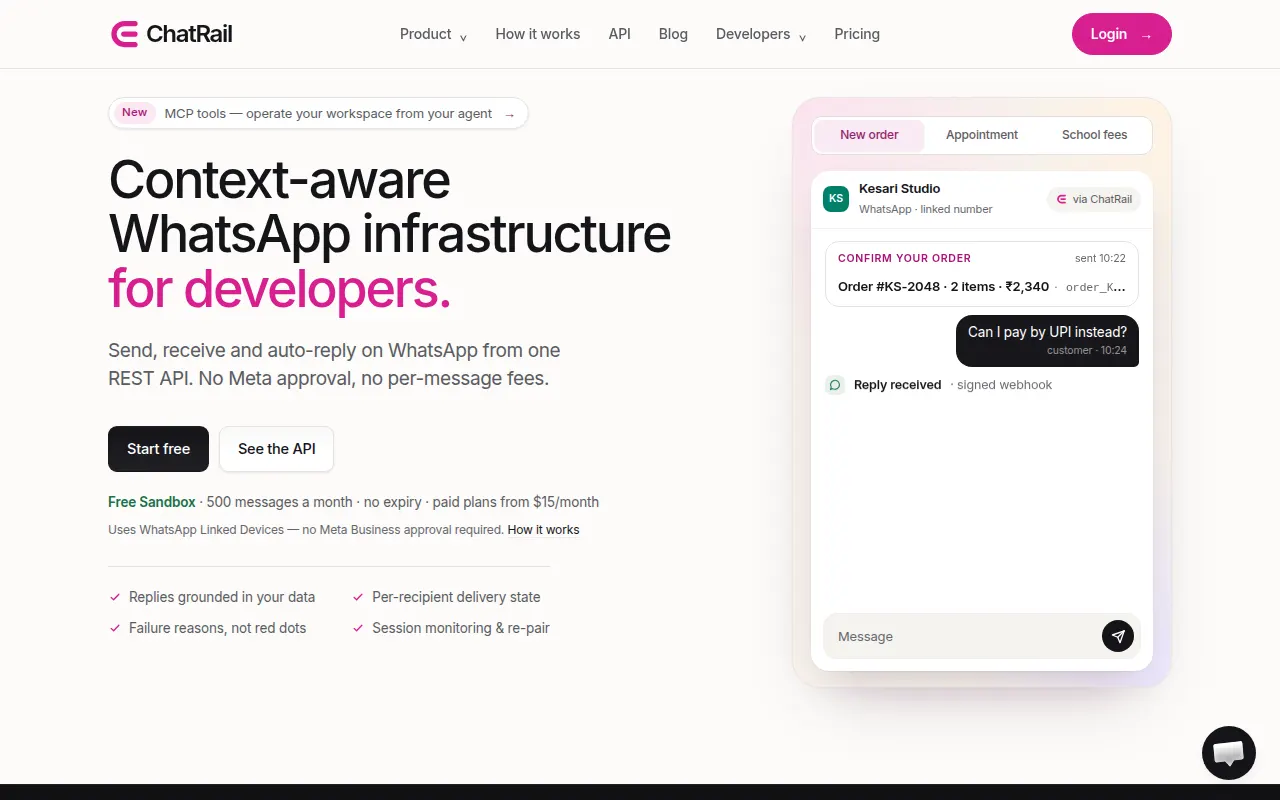This screenshot has height=800, width=1280.
Task: Click the 'Can I pay by UPI instead?' bubble
Action: [1047, 340]
